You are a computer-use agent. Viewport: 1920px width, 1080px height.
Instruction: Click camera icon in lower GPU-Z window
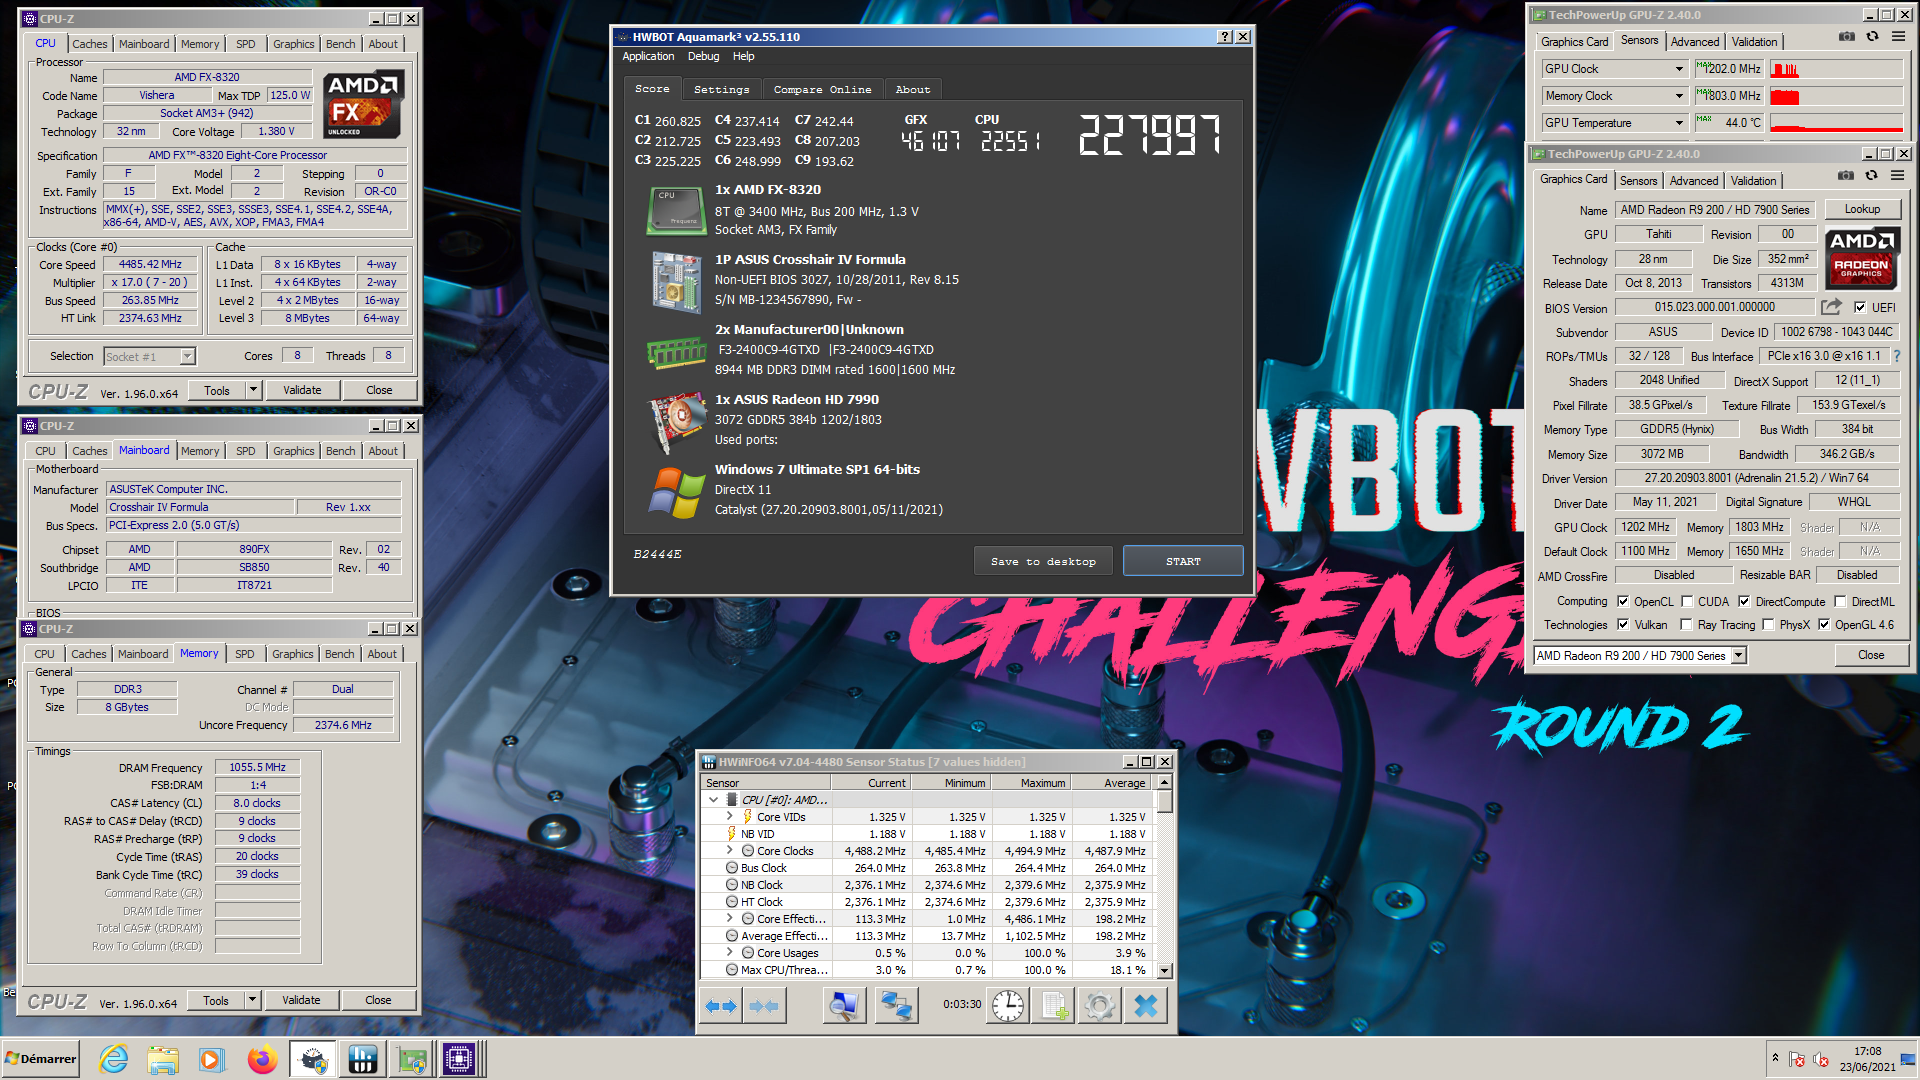pos(1846,175)
